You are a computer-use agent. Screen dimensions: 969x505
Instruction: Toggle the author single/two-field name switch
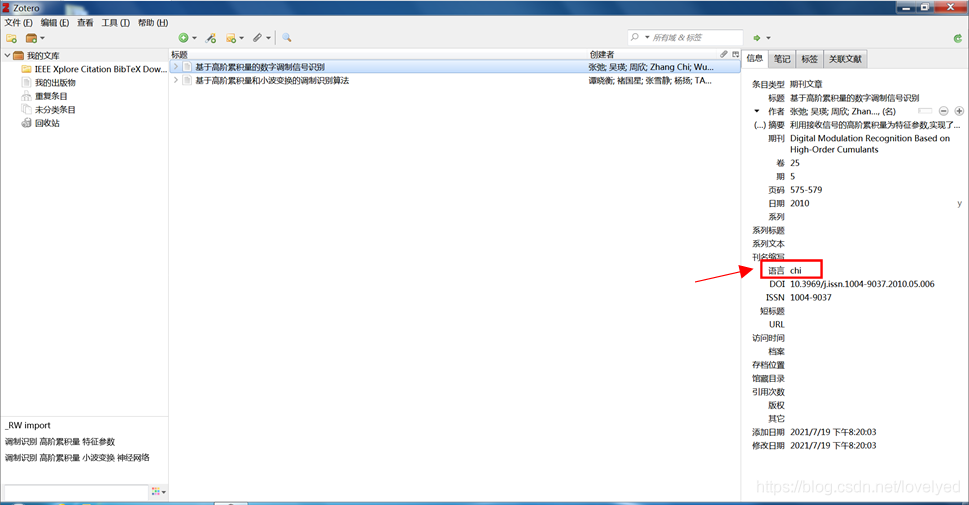coord(925,111)
